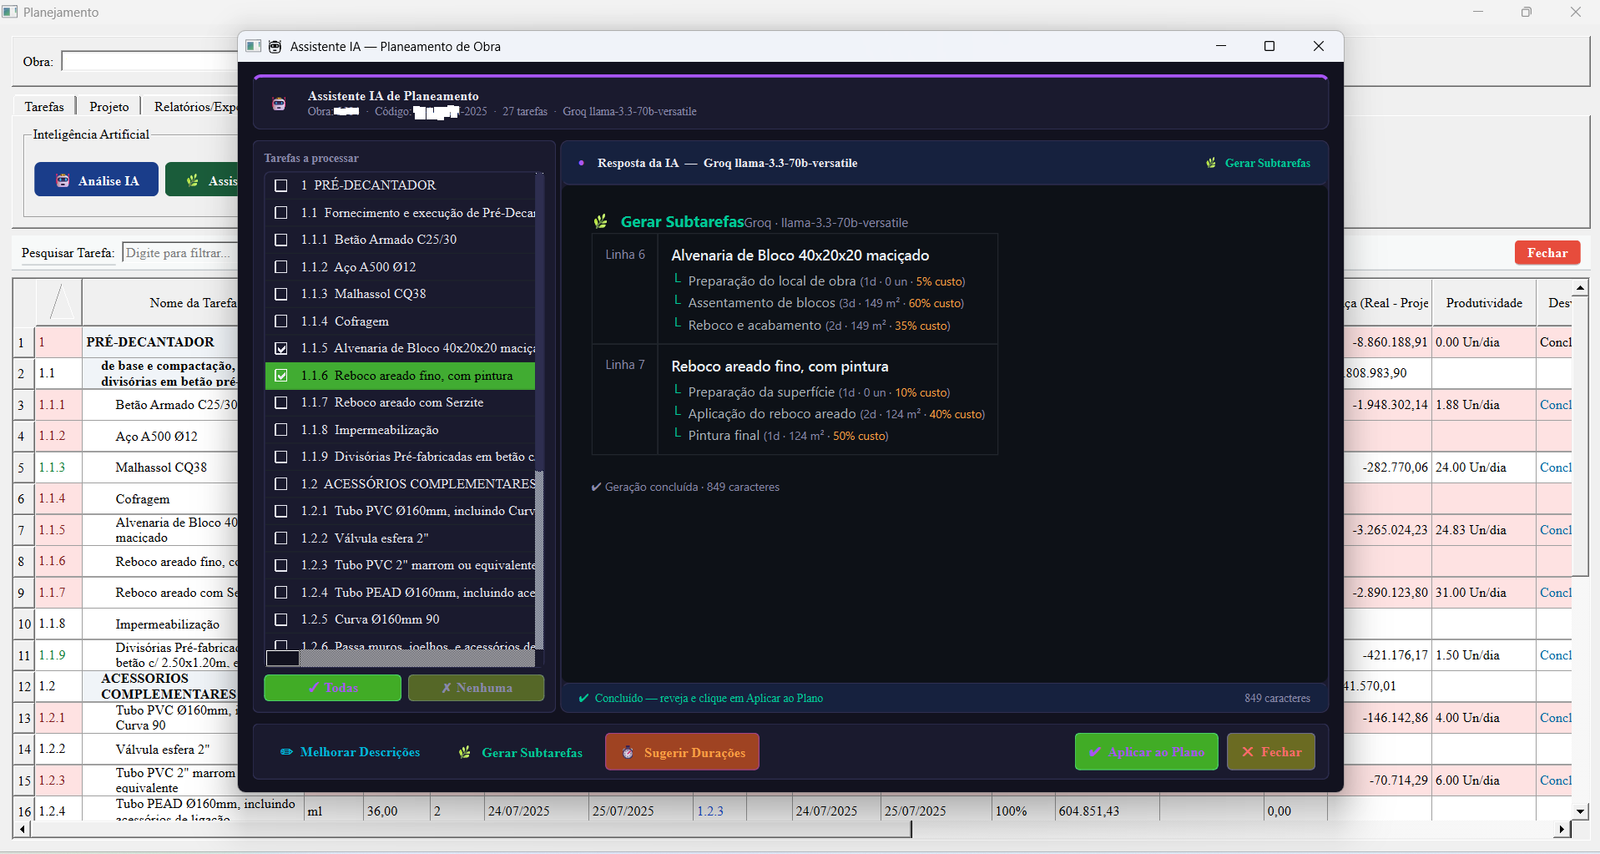Click the task list vertical scrollbar

(x=540, y=410)
